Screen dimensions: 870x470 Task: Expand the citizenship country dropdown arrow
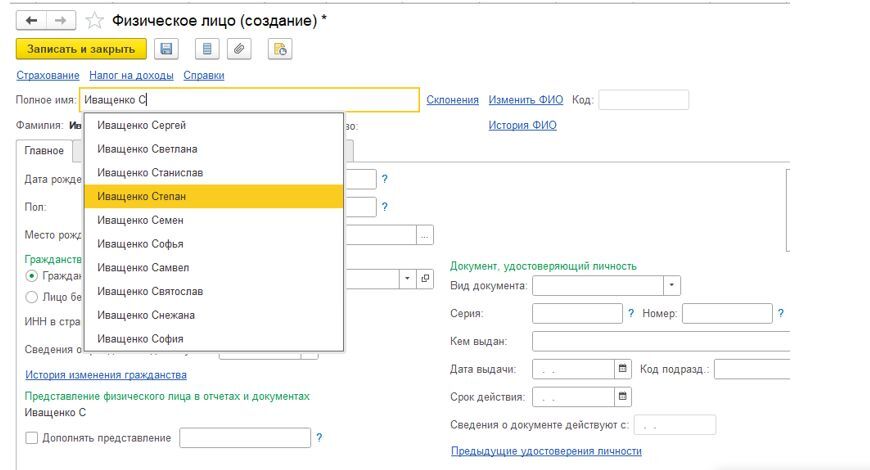tap(408, 279)
